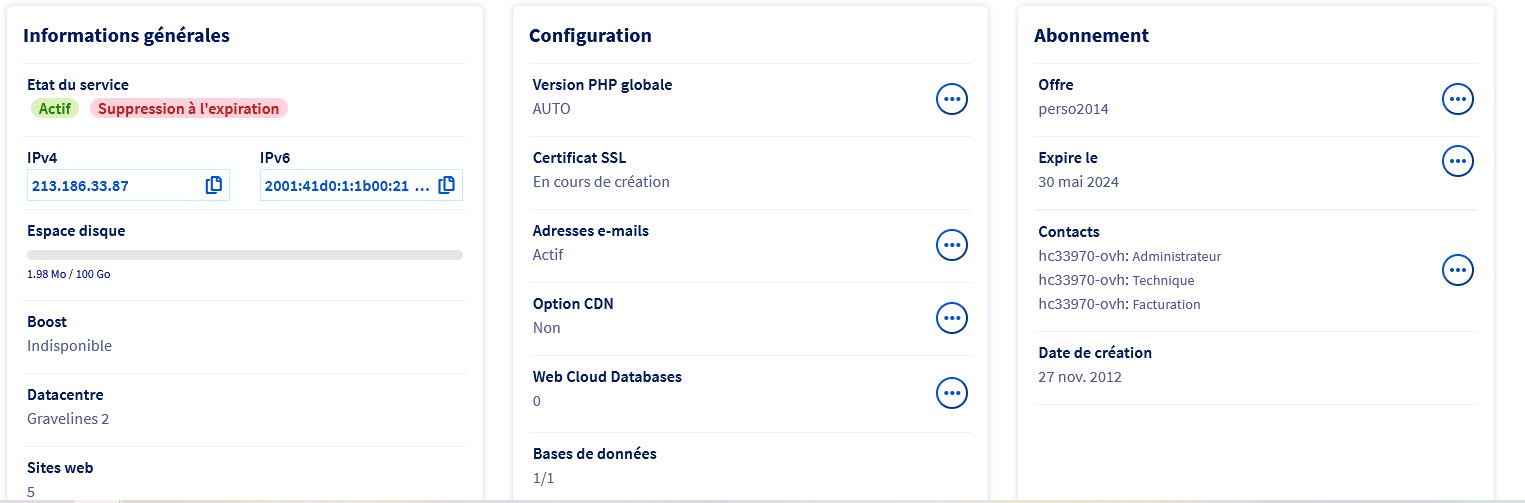Click the hc33970-ovh Administrateur contact
This screenshot has width=1525, height=503.
pyautogui.click(x=1129, y=256)
